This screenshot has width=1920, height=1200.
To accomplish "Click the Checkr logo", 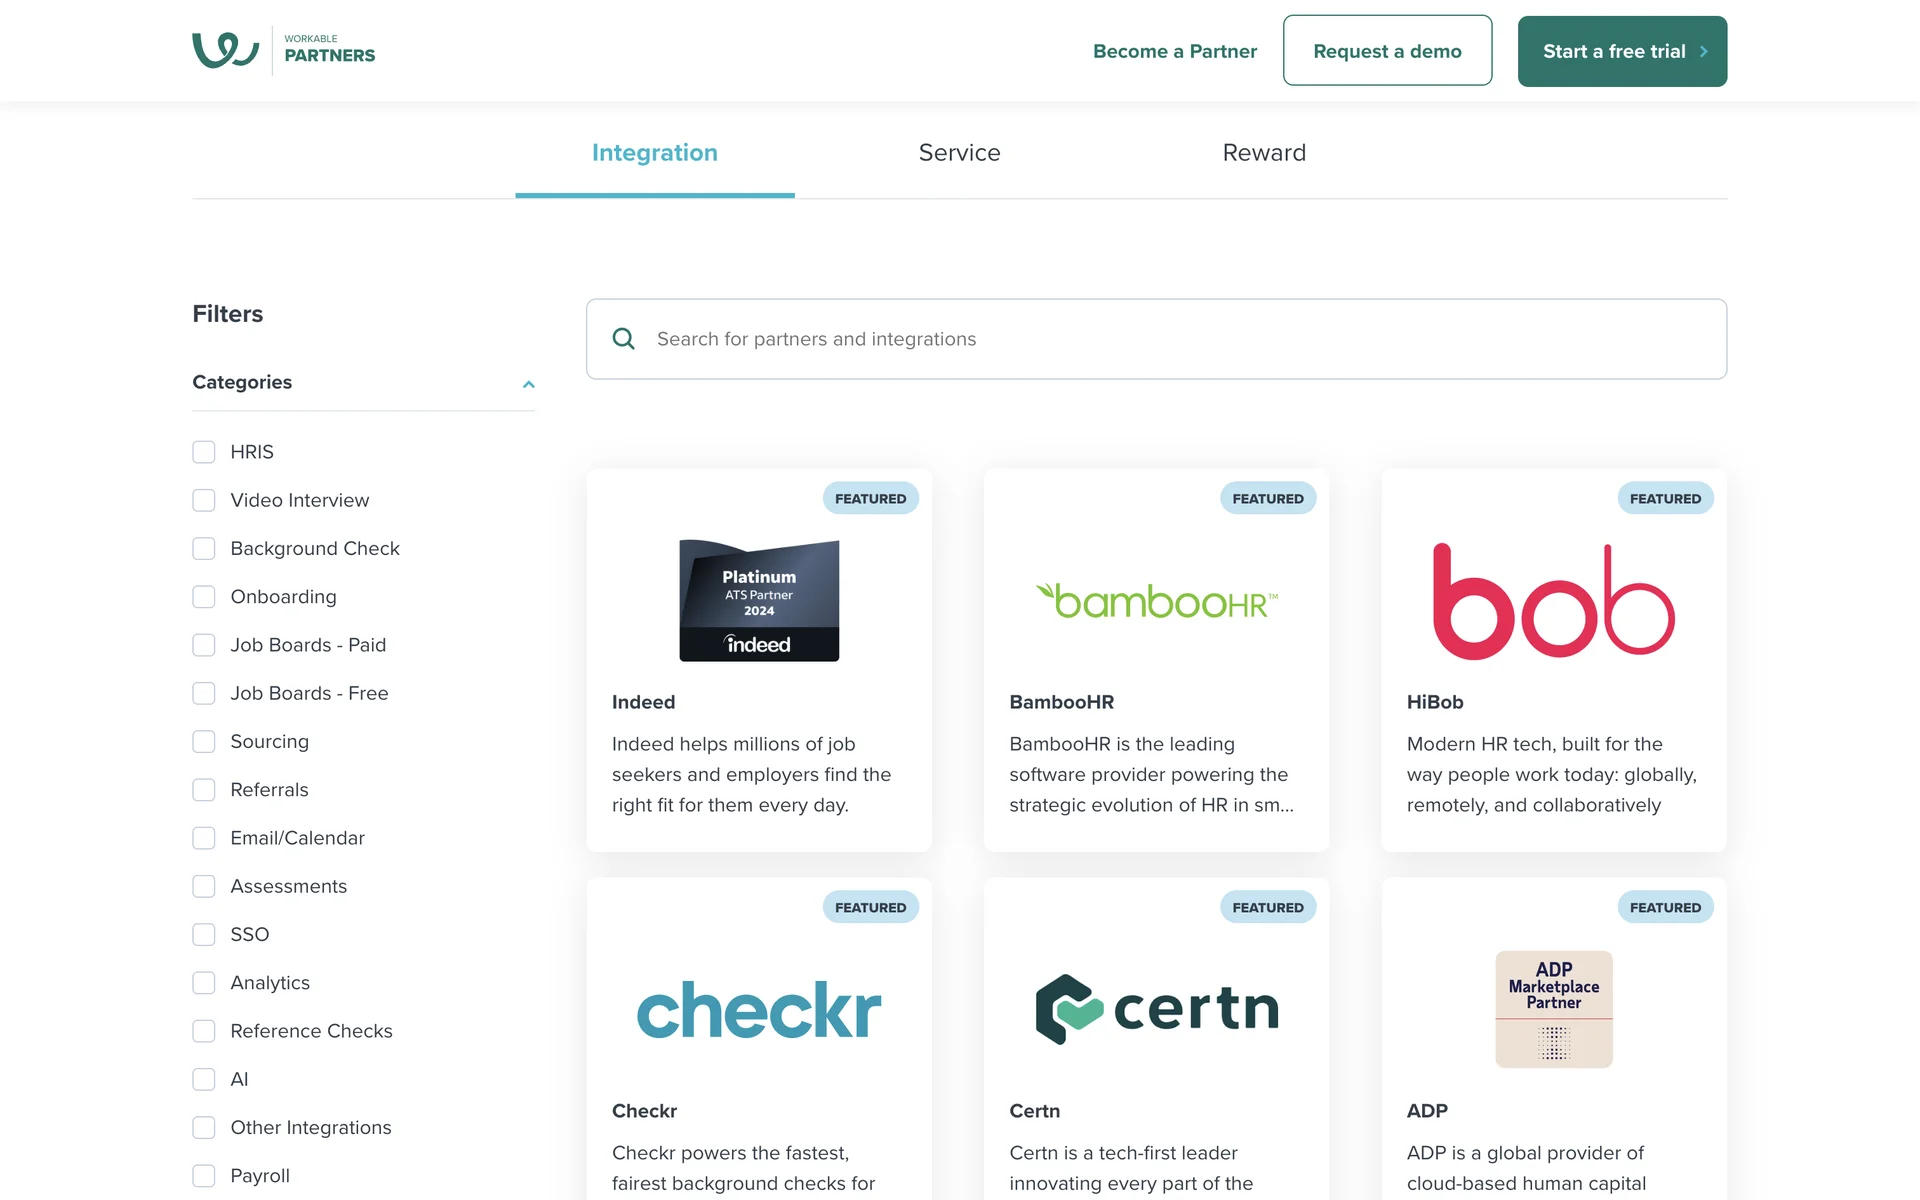I will (x=759, y=1010).
